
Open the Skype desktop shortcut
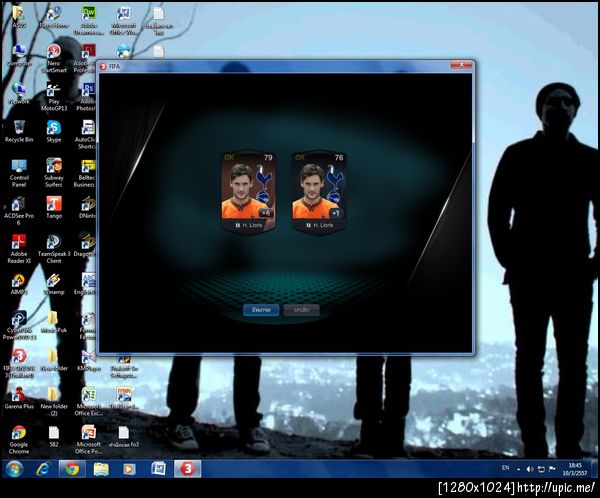click(x=54, y=132)
